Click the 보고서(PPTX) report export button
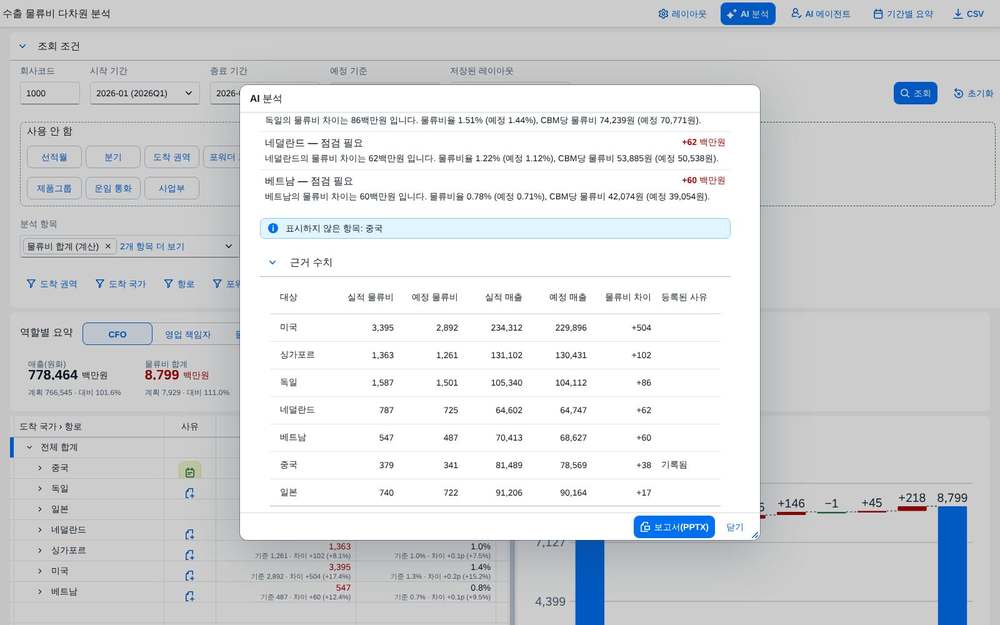The height and width of the screenshot is (625, 1000). tap(674, 527)
